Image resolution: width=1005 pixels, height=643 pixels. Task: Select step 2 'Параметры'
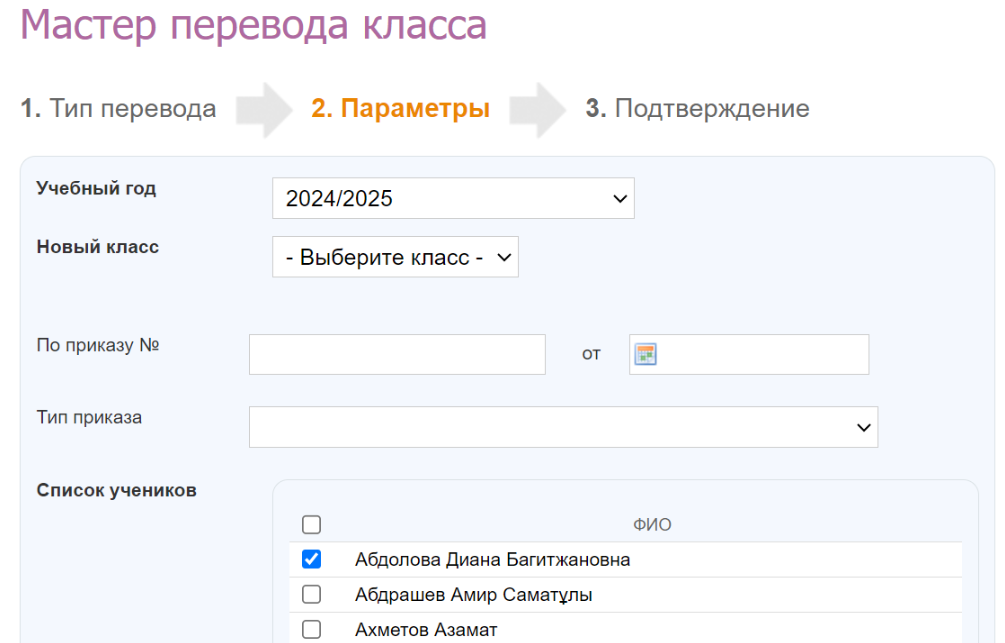[400, 109]
